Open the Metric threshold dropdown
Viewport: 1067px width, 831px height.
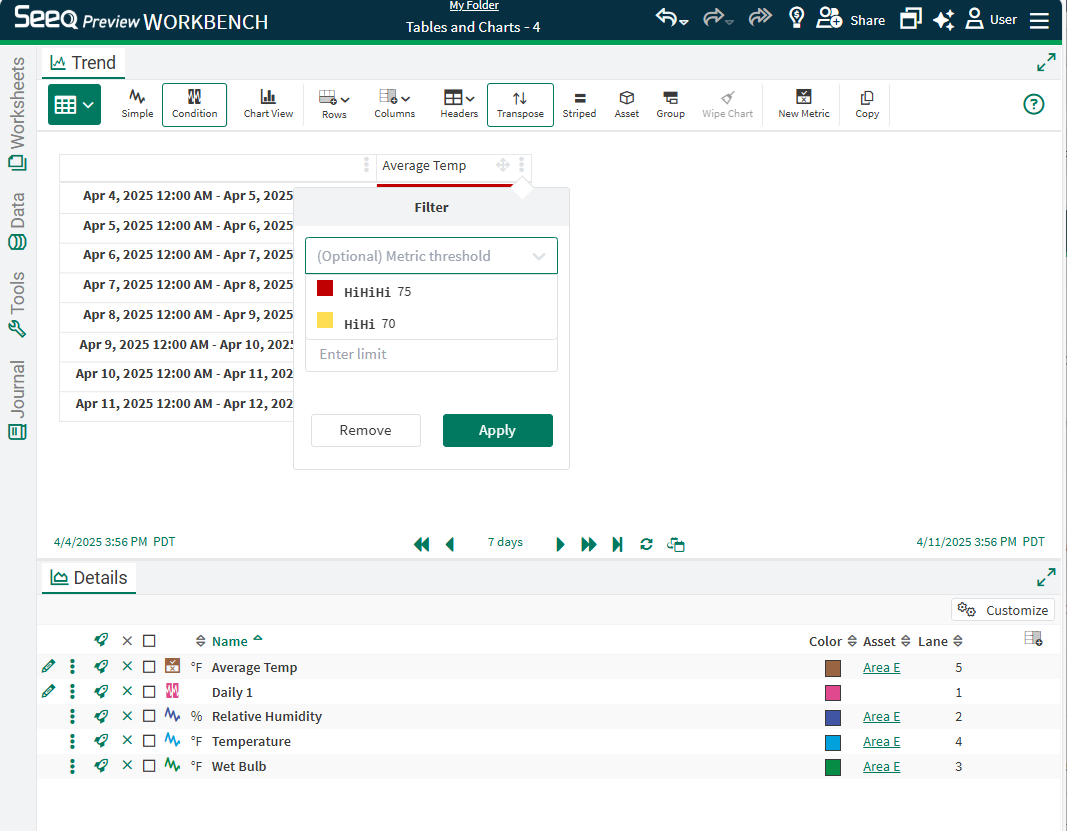[x=431, y=256]
